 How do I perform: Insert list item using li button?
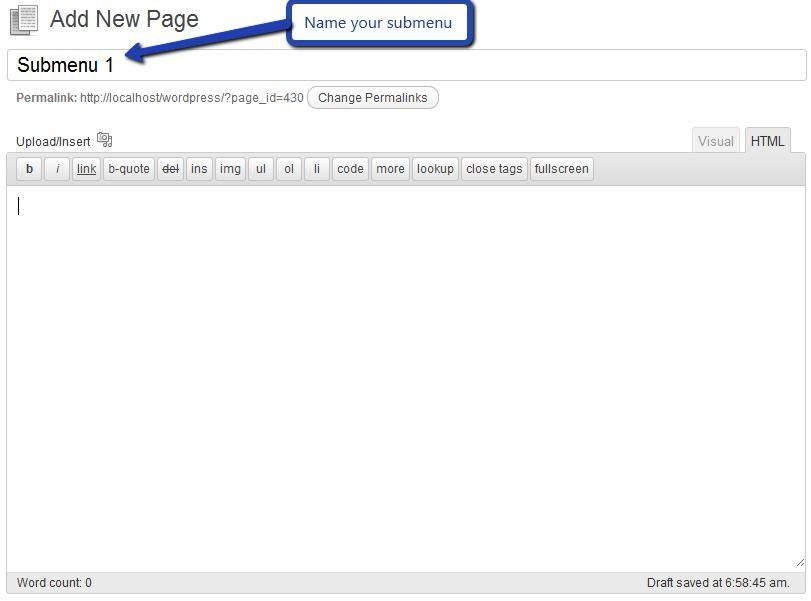click(x=316, y=169)
